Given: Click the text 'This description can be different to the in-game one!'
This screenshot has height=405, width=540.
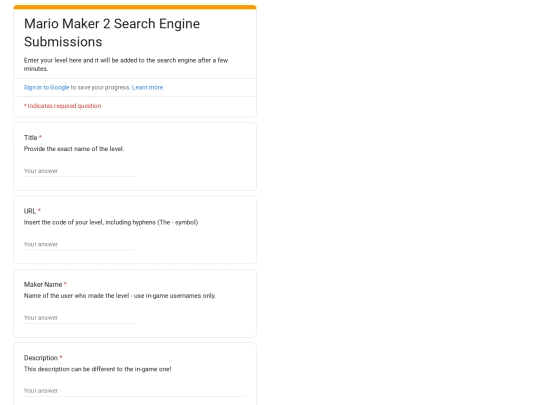Looking at the screenshot, I should coord(97,369).
